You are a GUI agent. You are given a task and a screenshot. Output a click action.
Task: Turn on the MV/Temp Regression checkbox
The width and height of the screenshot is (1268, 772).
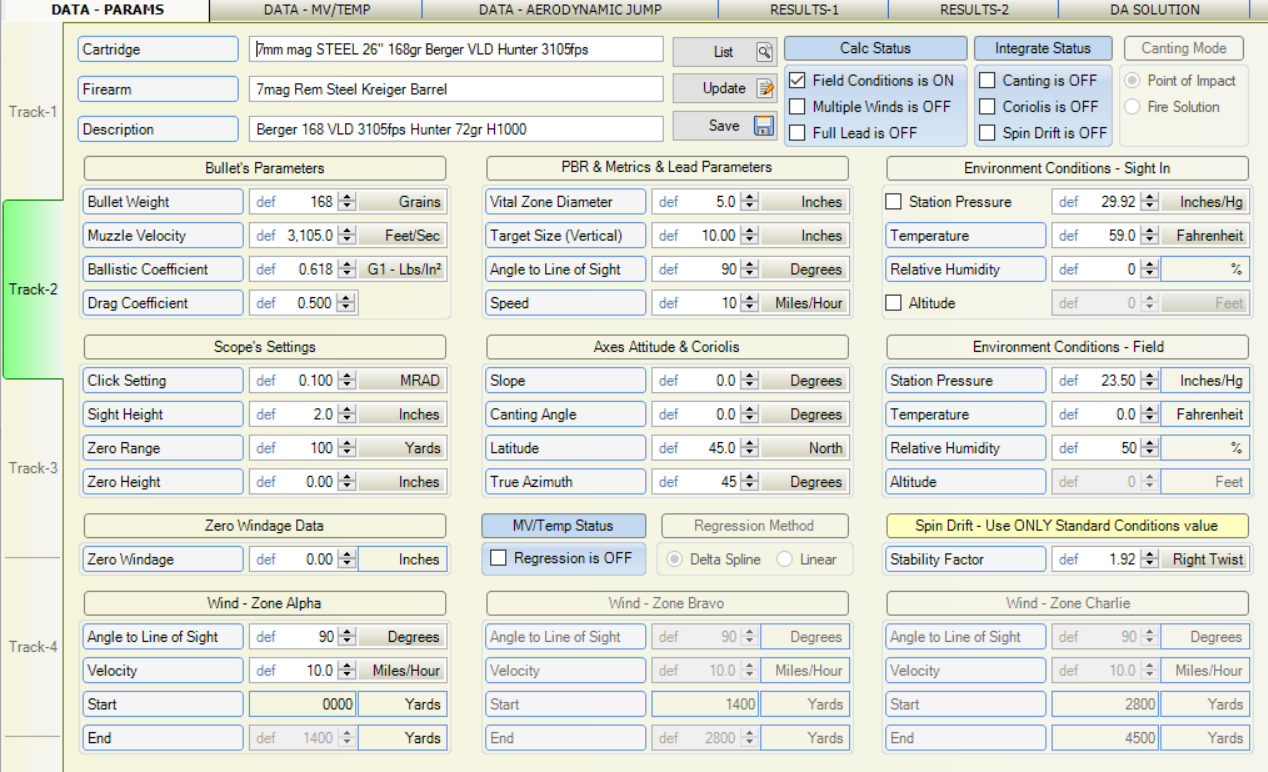point(498,558)
